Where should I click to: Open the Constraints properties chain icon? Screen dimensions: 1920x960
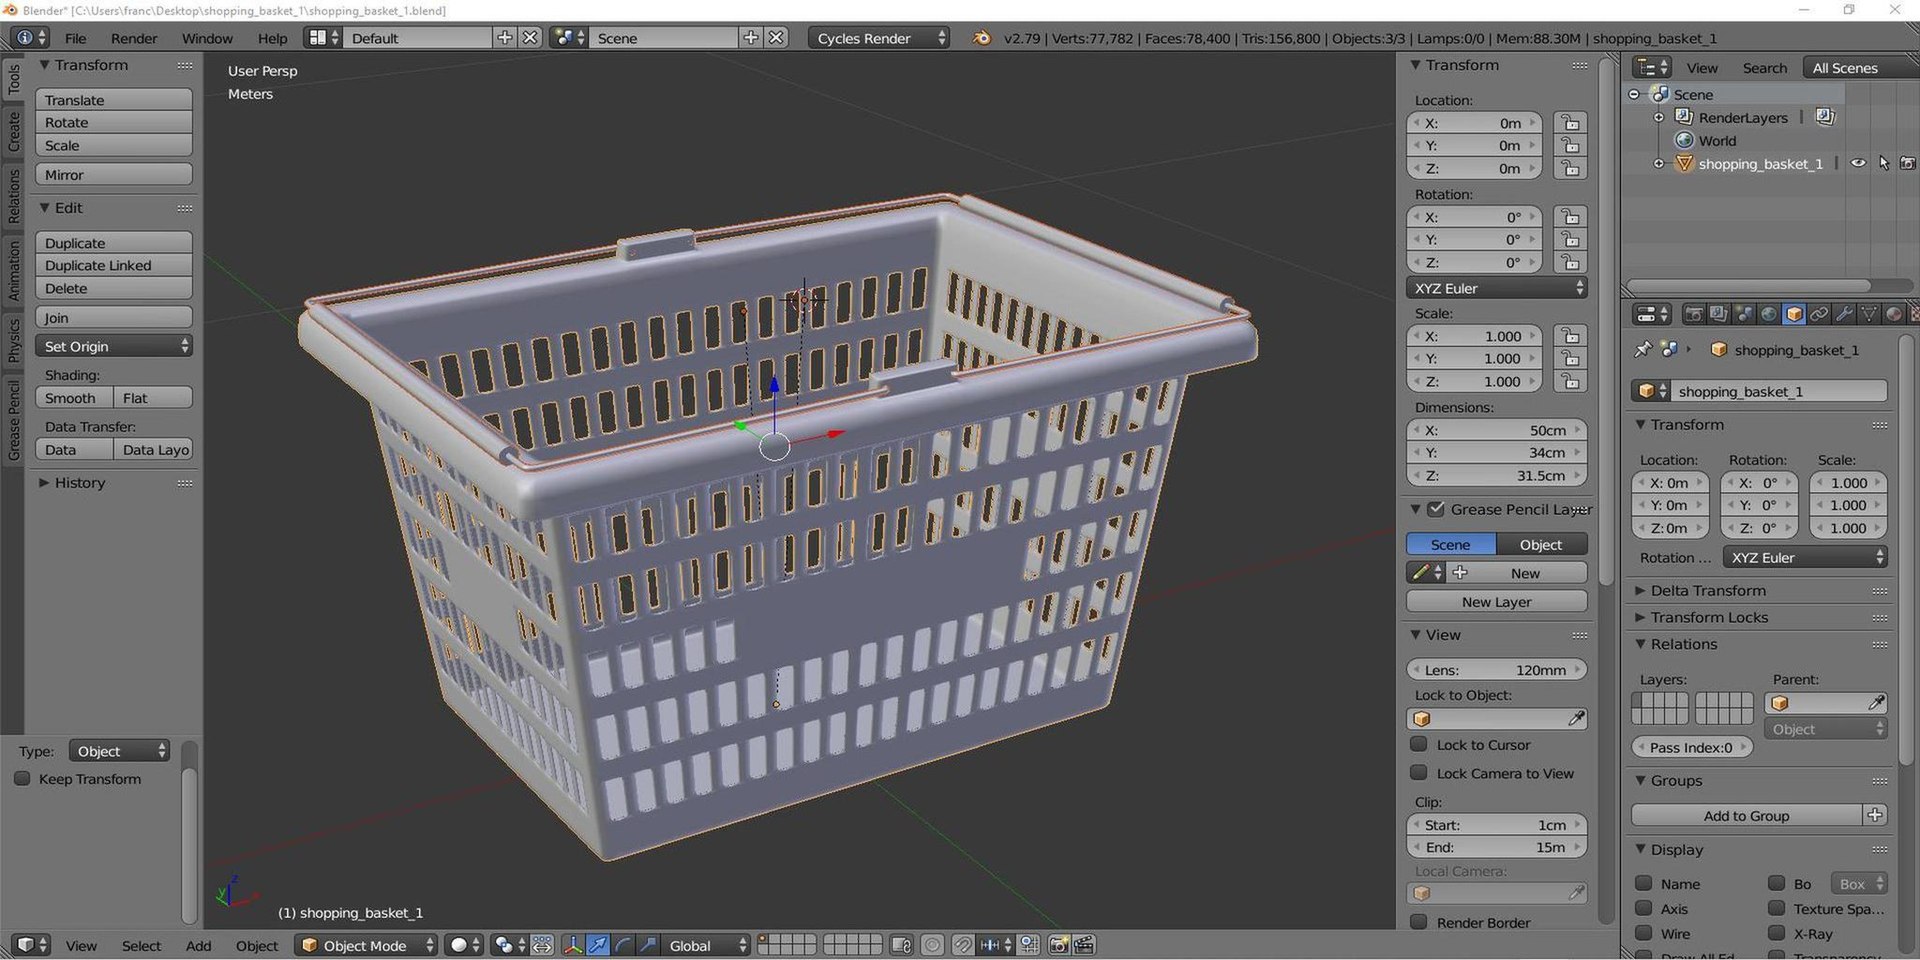[1819, 314]
